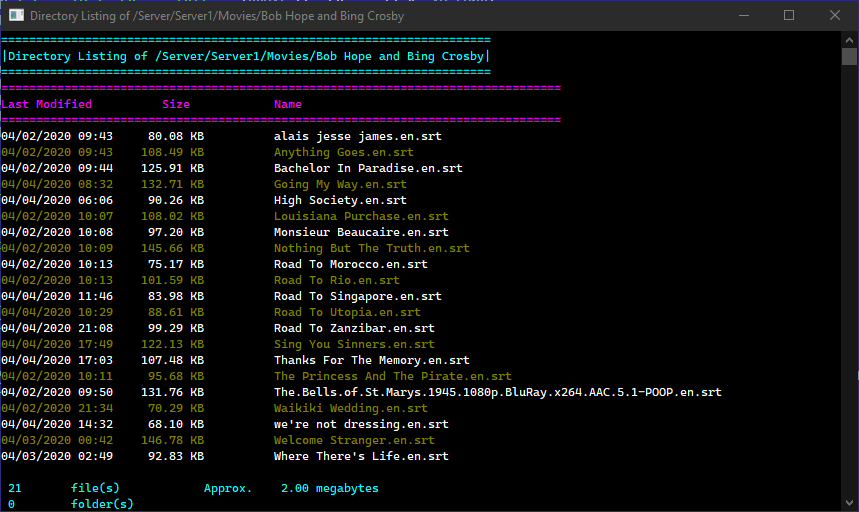Click the 'Last Modified' column header
859x512 pixels.
[47, 104]
